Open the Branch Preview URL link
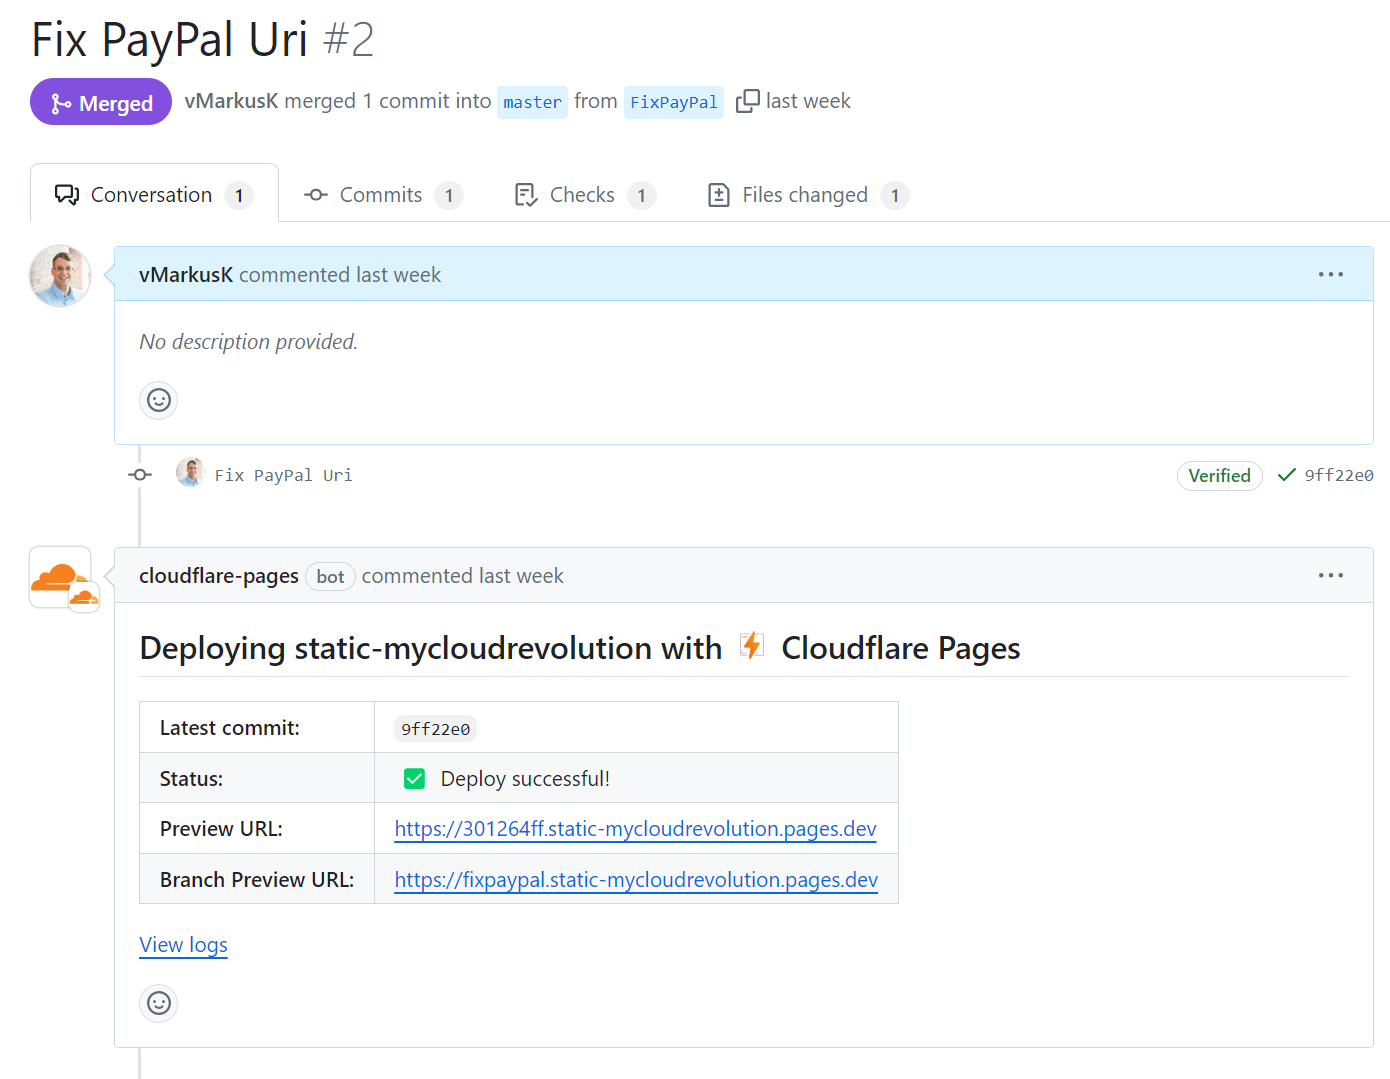The height and width of the screenshot is (1079, 1390). pyautogui.click(x=636, y=880)
